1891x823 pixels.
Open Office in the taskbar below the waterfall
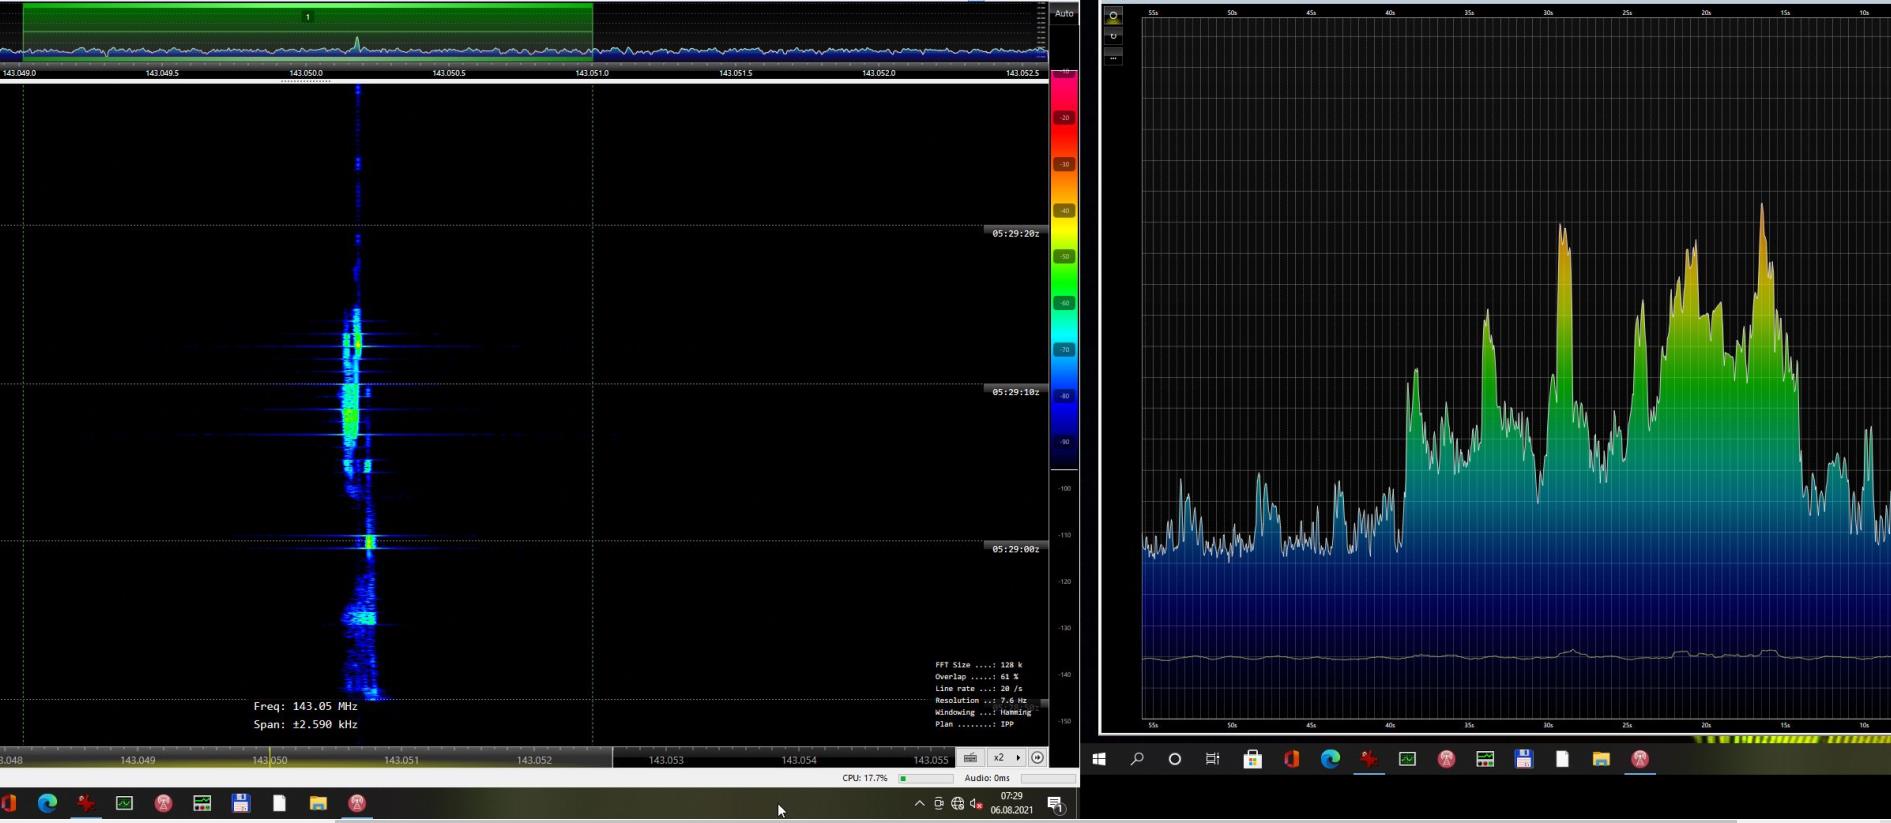[9, 803]
